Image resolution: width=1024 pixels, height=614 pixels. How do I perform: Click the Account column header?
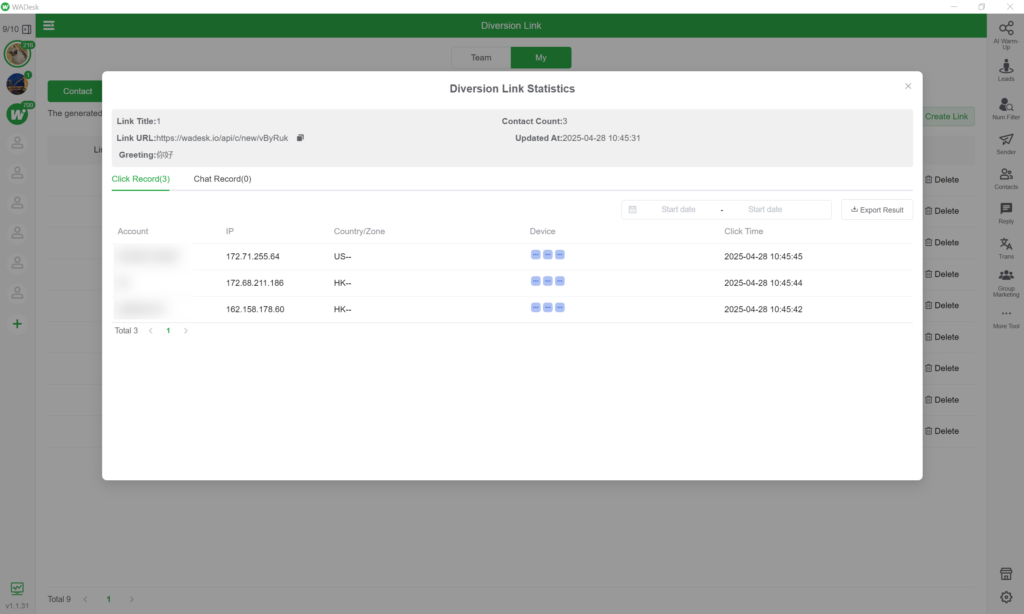click(133, 231)
